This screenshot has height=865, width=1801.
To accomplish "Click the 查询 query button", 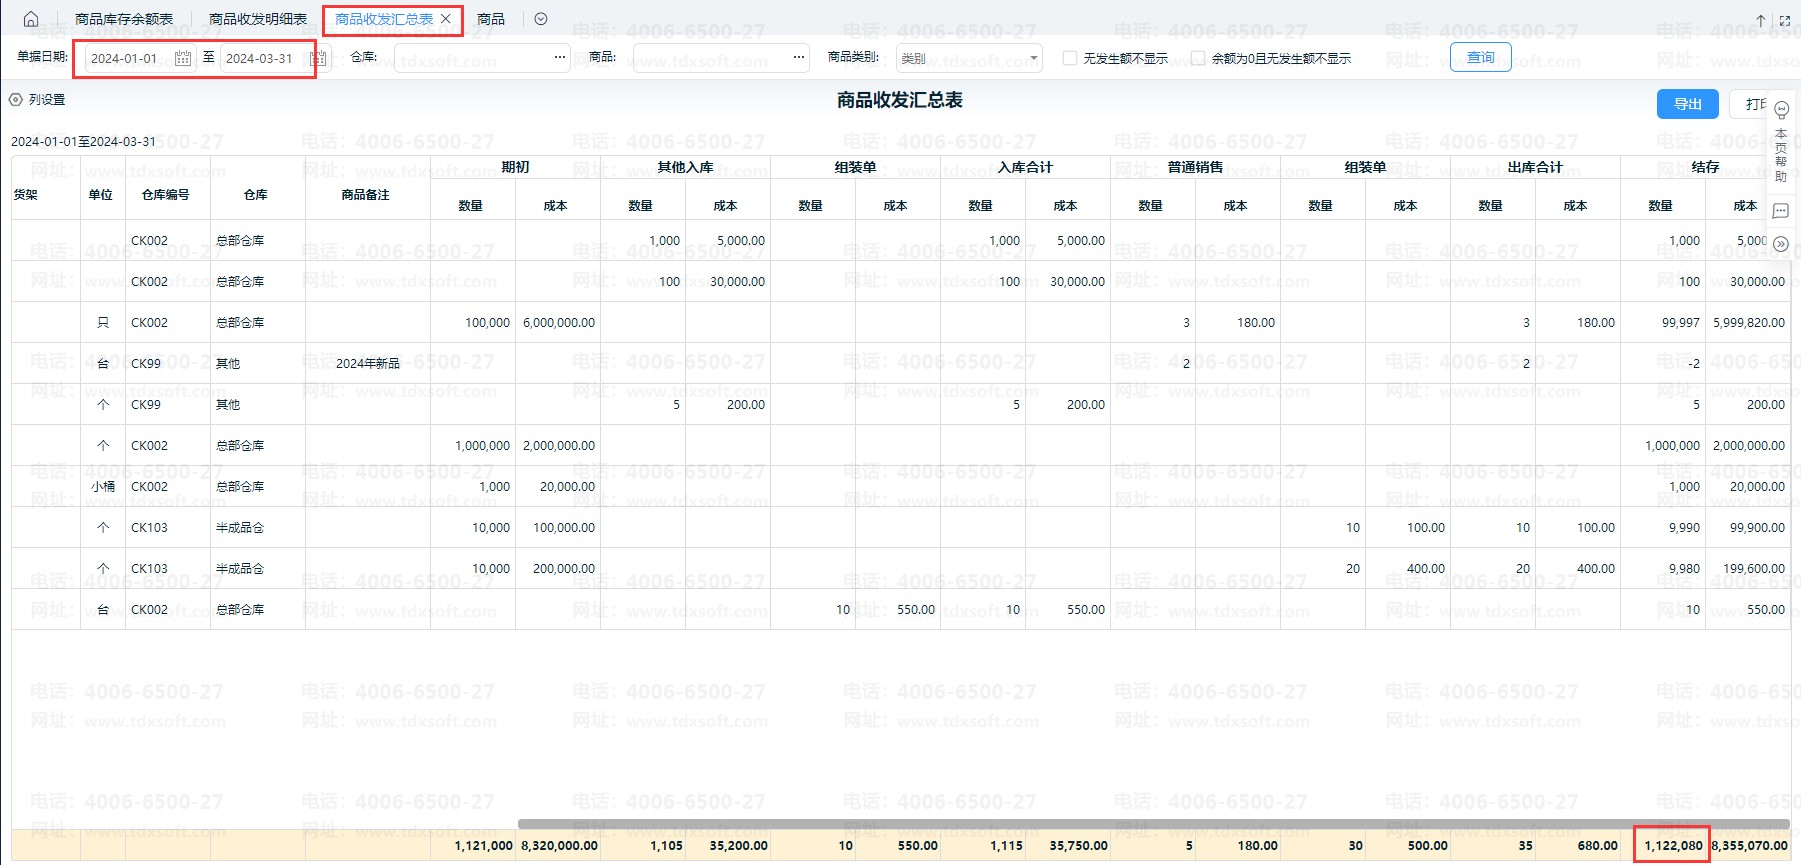I will (x=1480, y=58).
